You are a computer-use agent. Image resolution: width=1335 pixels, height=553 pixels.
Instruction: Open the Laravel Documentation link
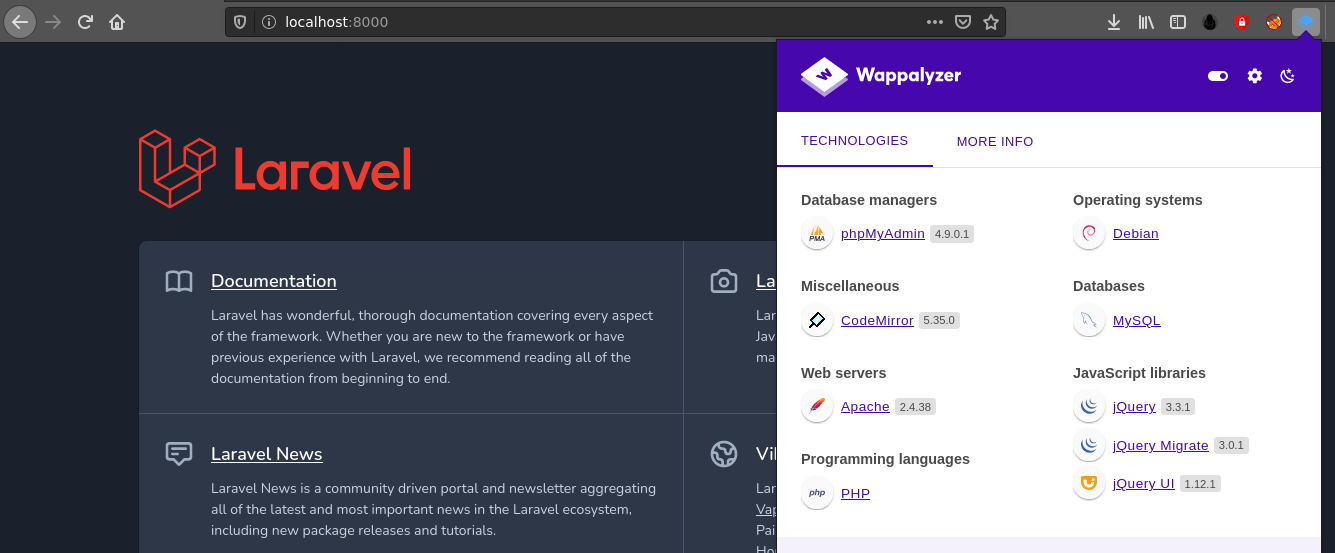[x=273, y=281]
